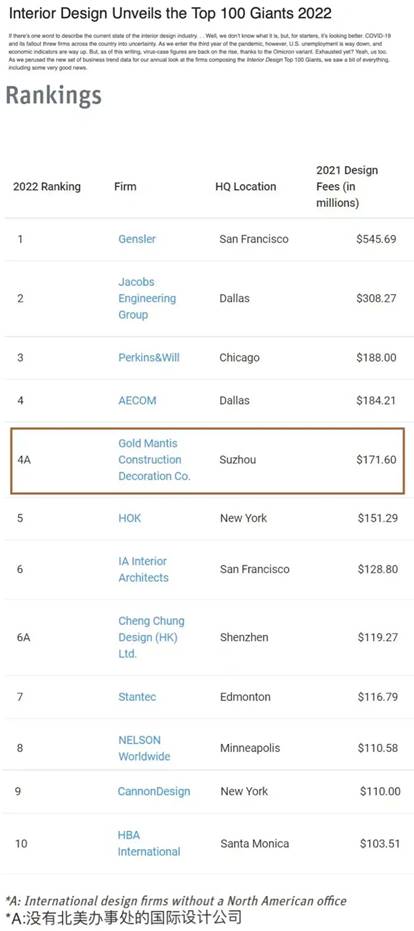This screenshot has width=414, height=931.
Task: Open Cheng Chung Design (HK) Ltd. link
Action: (x=151, y=637)
